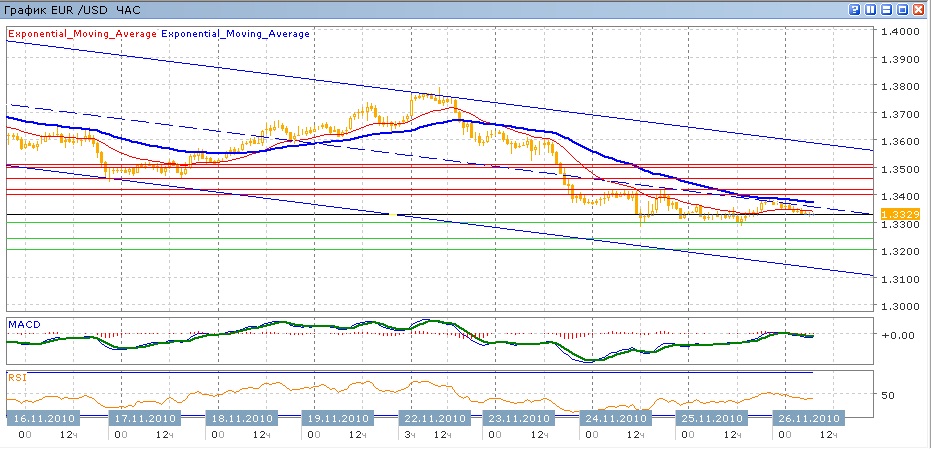Open the help question mark icon
This screenshot has height=449, width=933.
click(855, 9)
